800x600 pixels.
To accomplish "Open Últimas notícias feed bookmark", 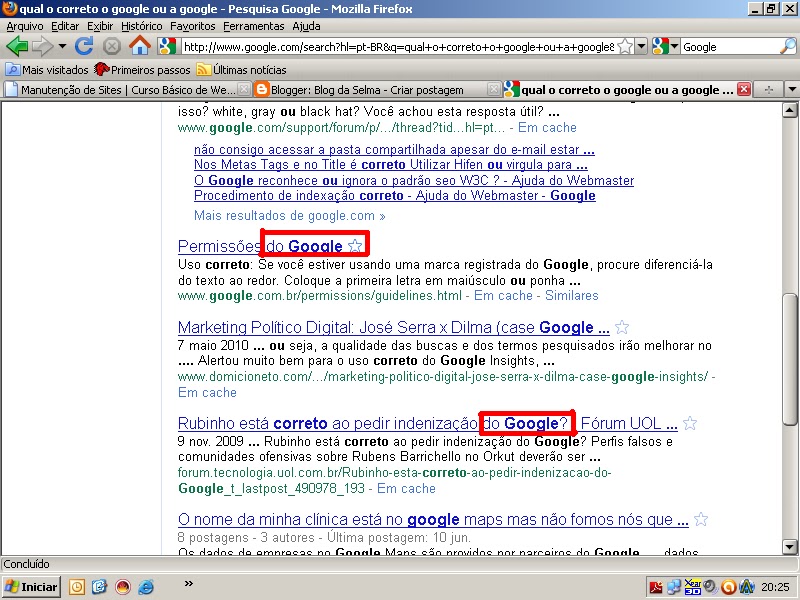I will 242,69.
